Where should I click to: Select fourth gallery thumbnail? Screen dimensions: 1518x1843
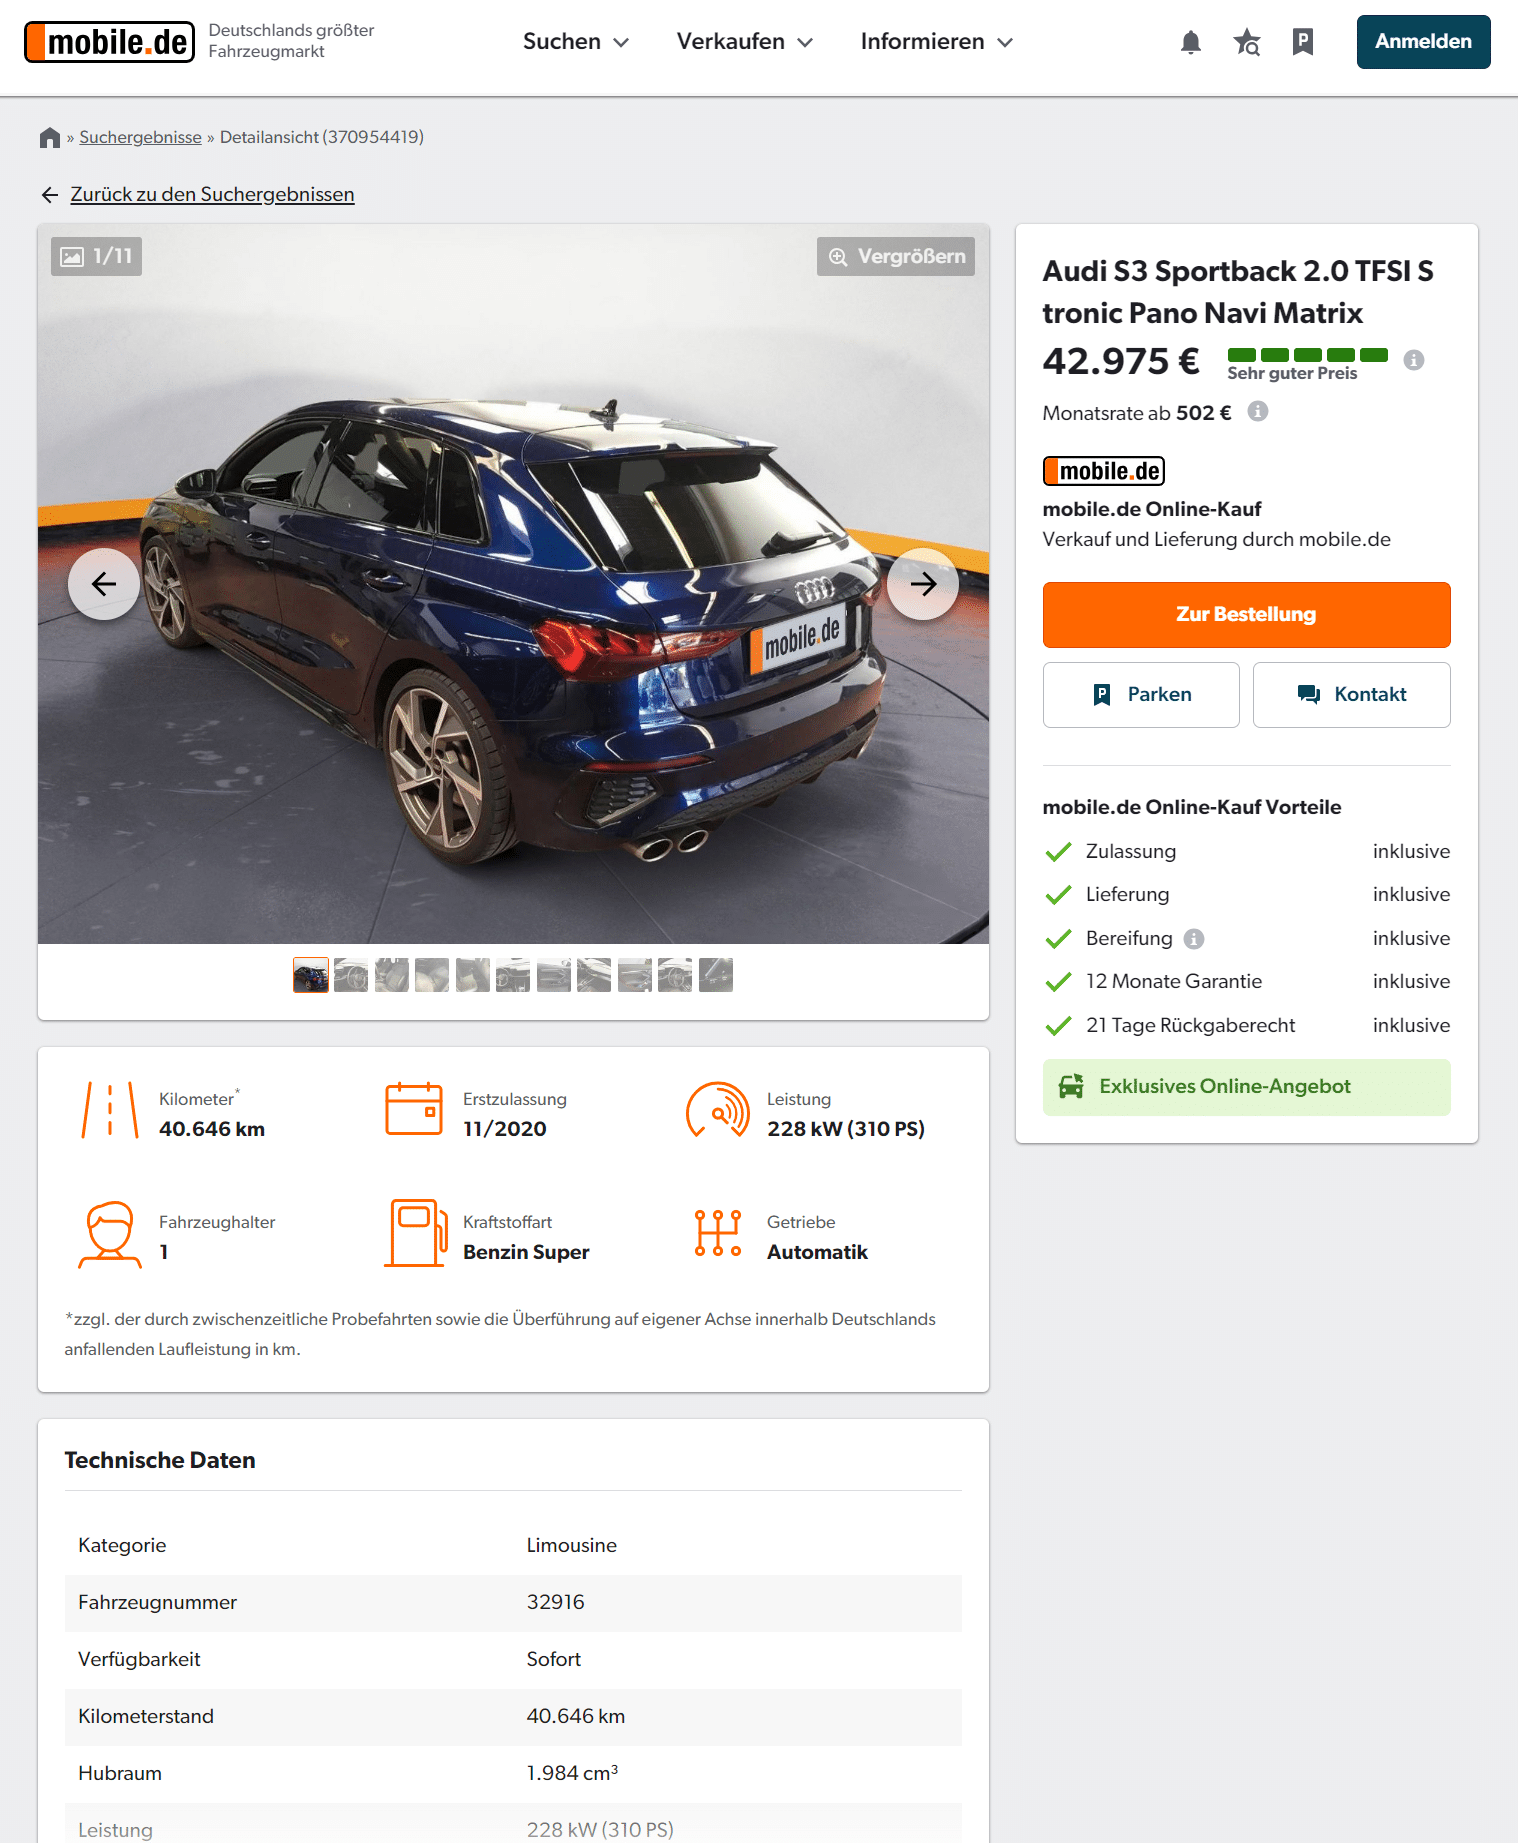point(432,975)
